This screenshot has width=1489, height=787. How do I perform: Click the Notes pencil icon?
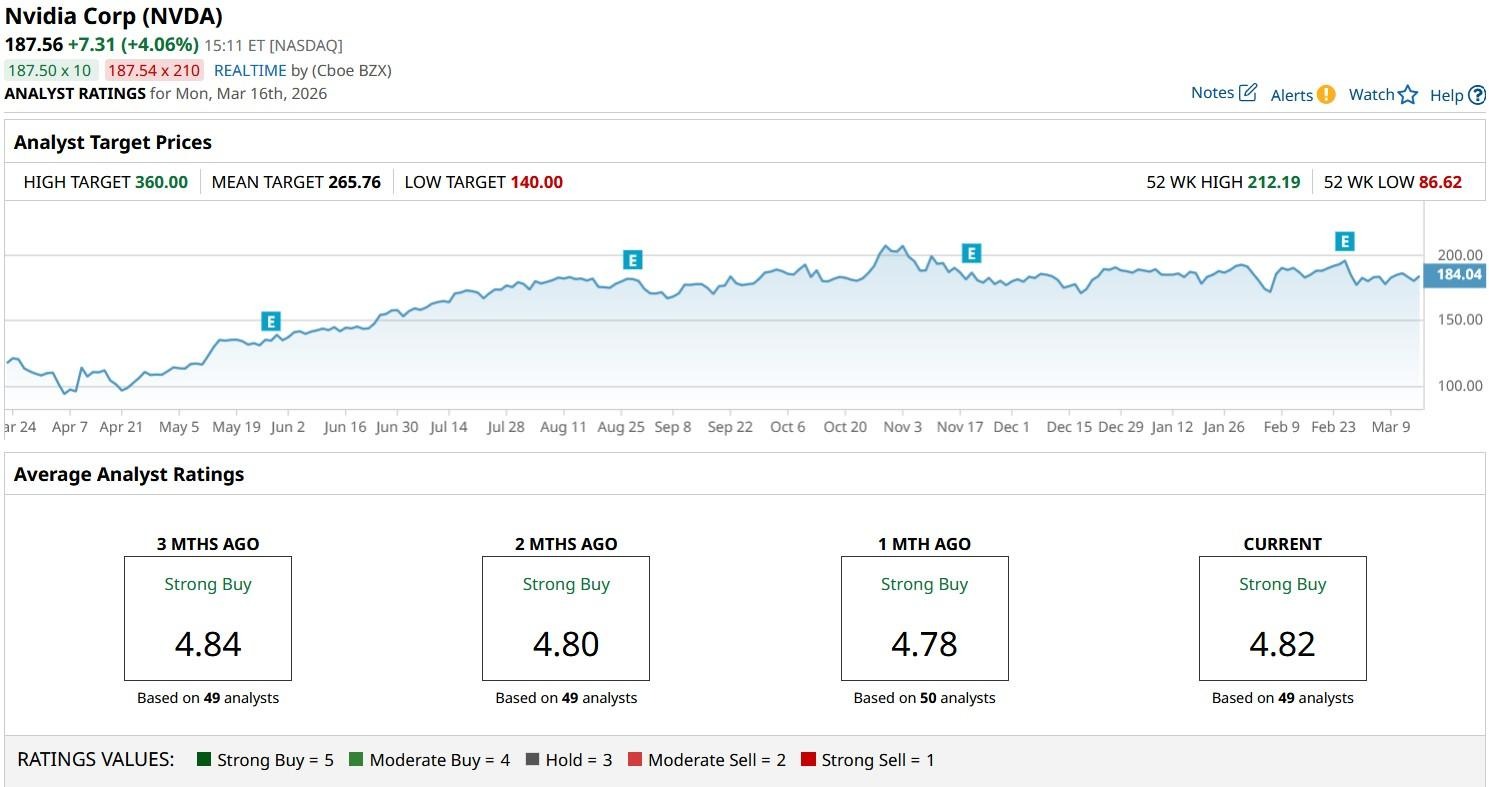(1247, 93)
